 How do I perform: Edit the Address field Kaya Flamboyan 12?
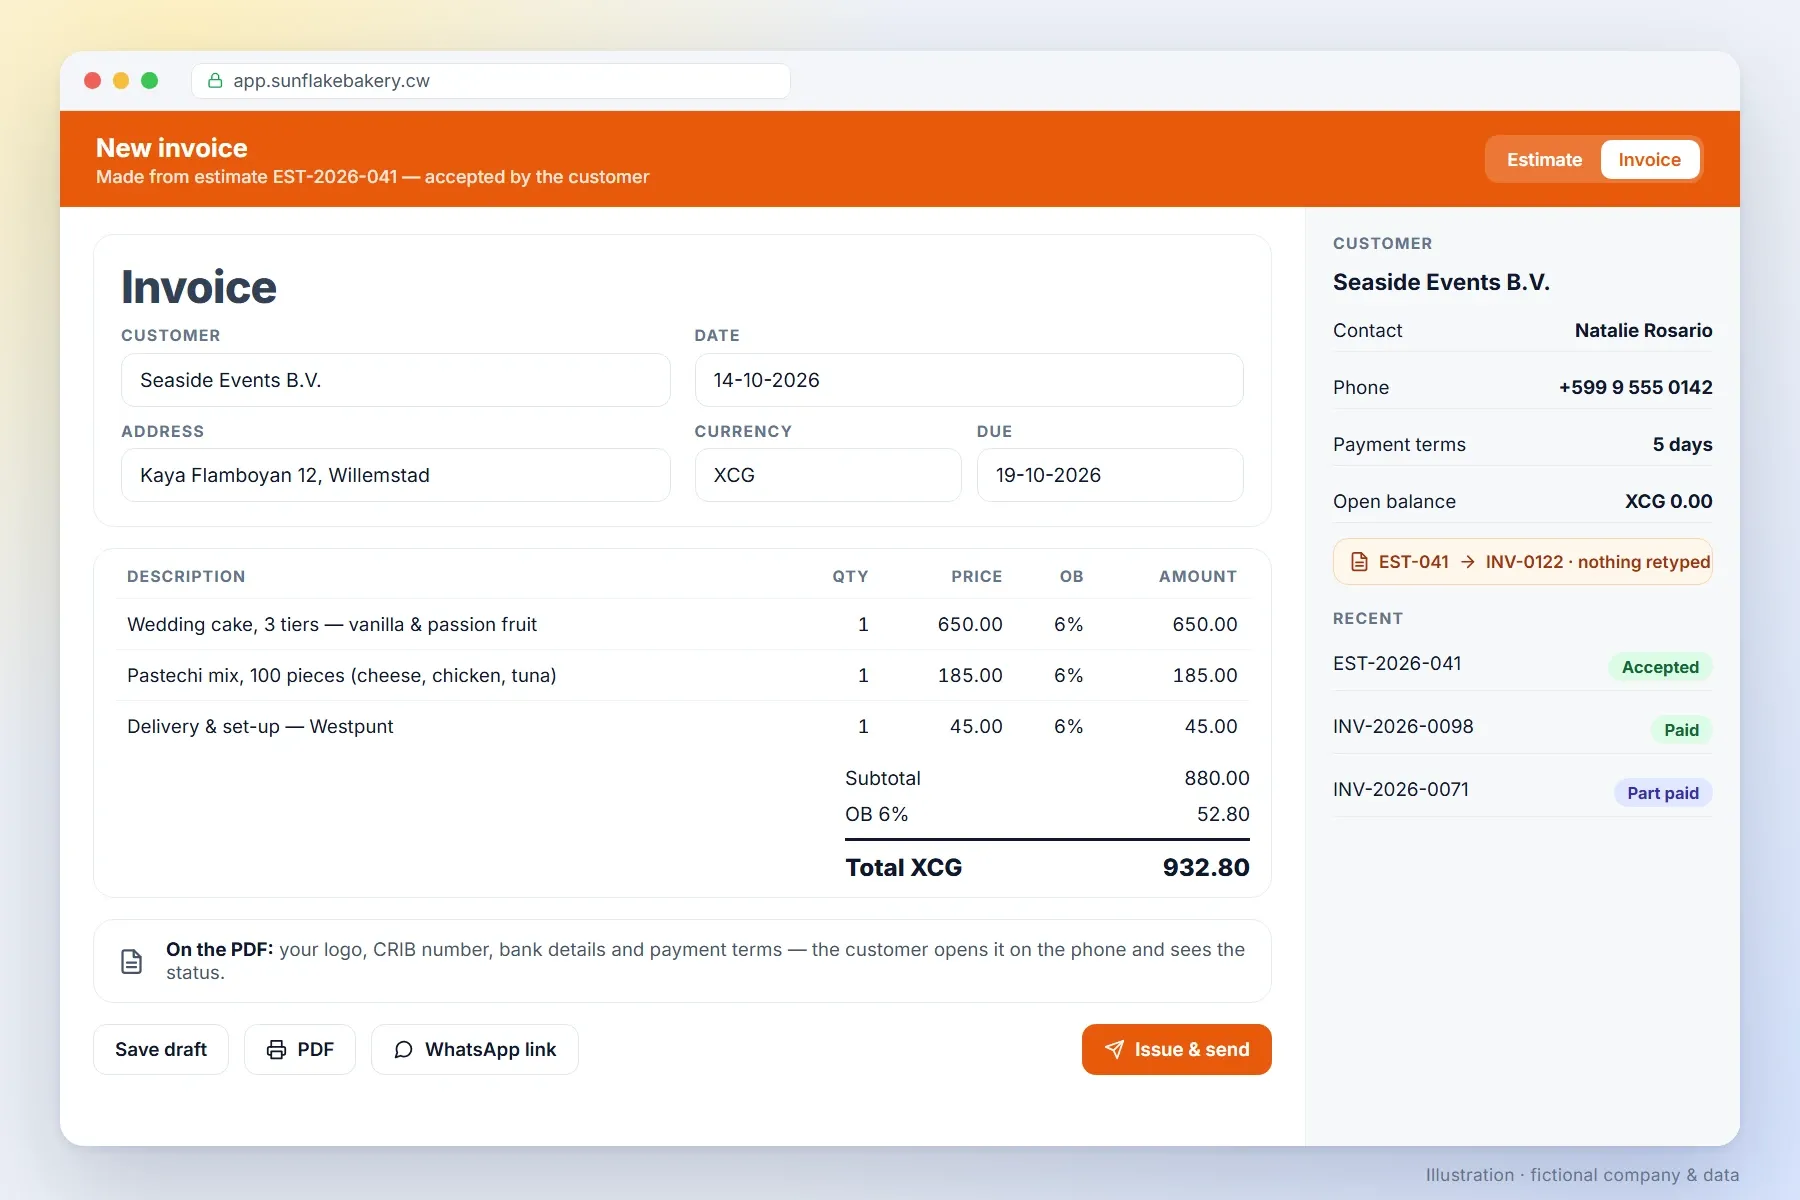pyautogui.click(x=396, y=475)
